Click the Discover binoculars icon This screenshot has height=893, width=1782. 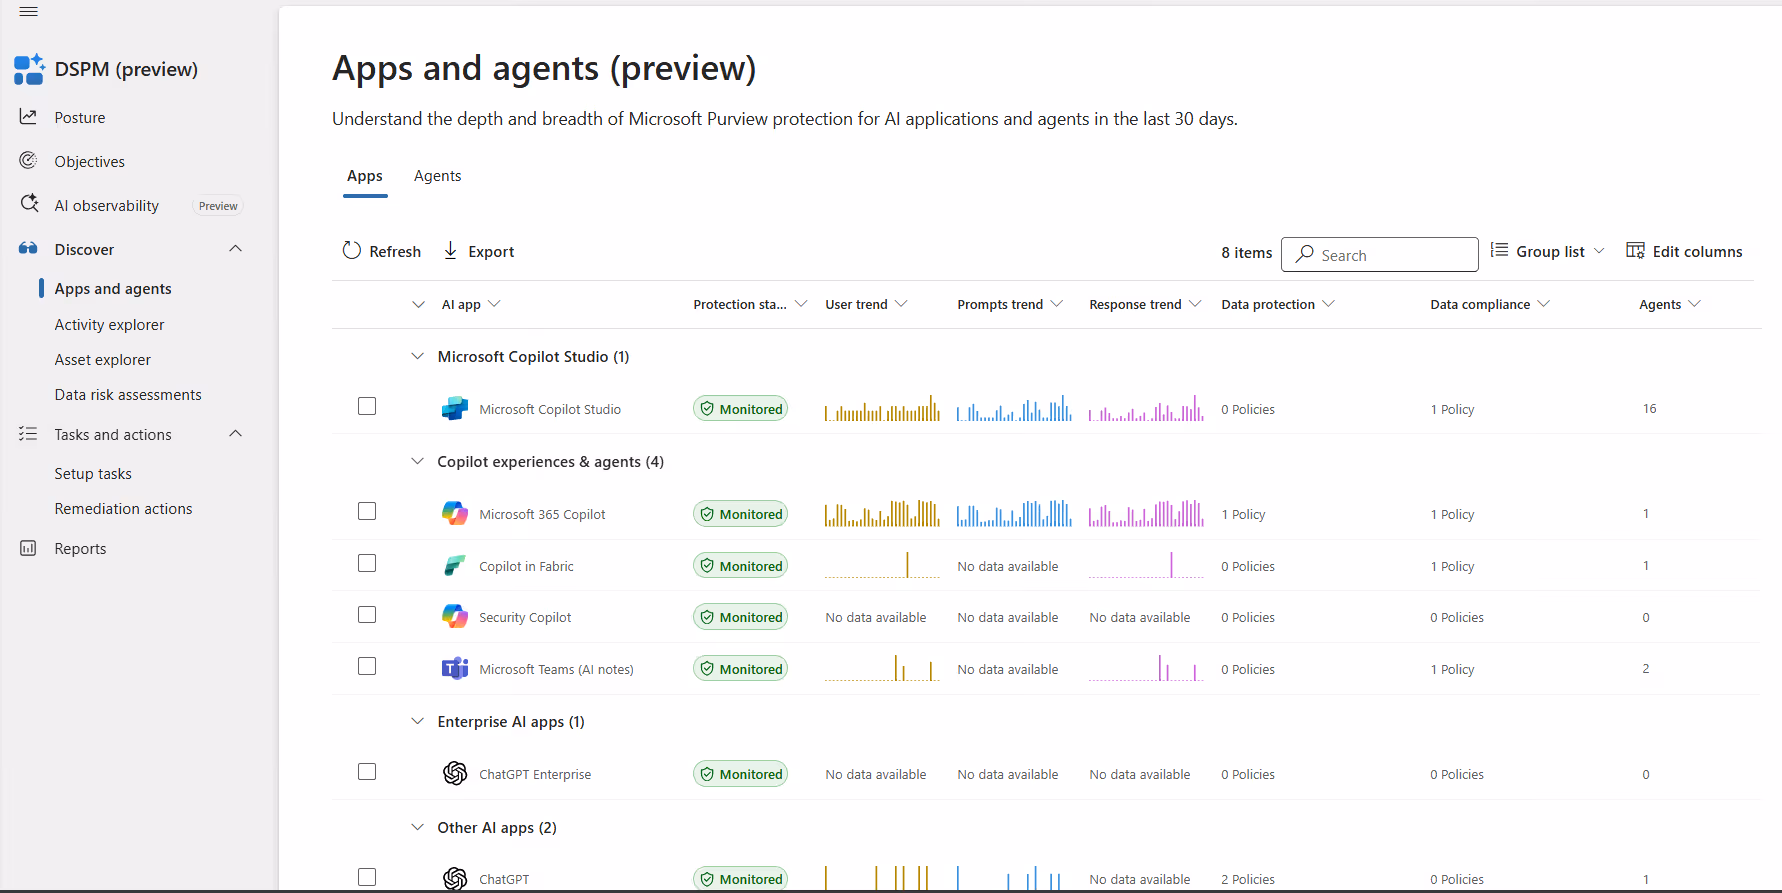tap(28, 249)
